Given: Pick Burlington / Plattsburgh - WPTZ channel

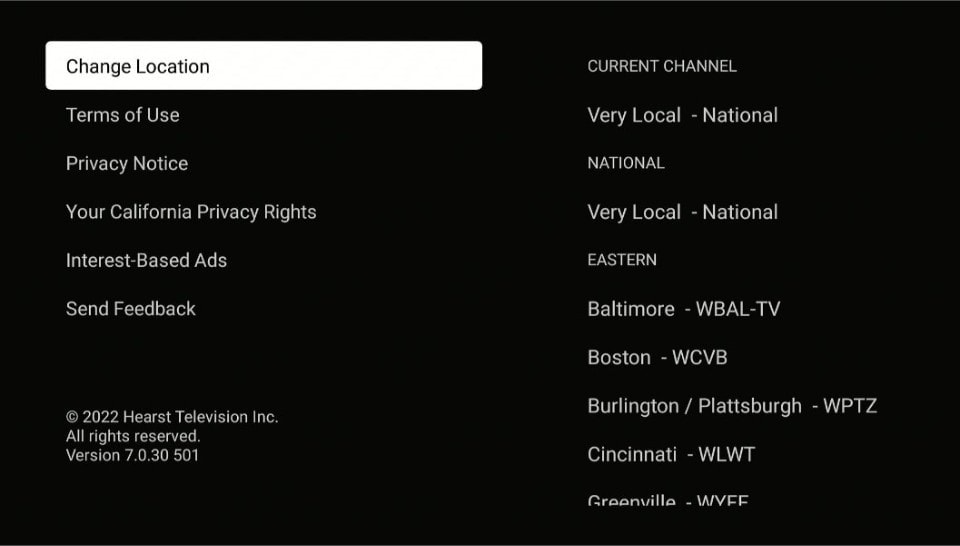Looking at the screenshot, I should click(x=732, y=406).
